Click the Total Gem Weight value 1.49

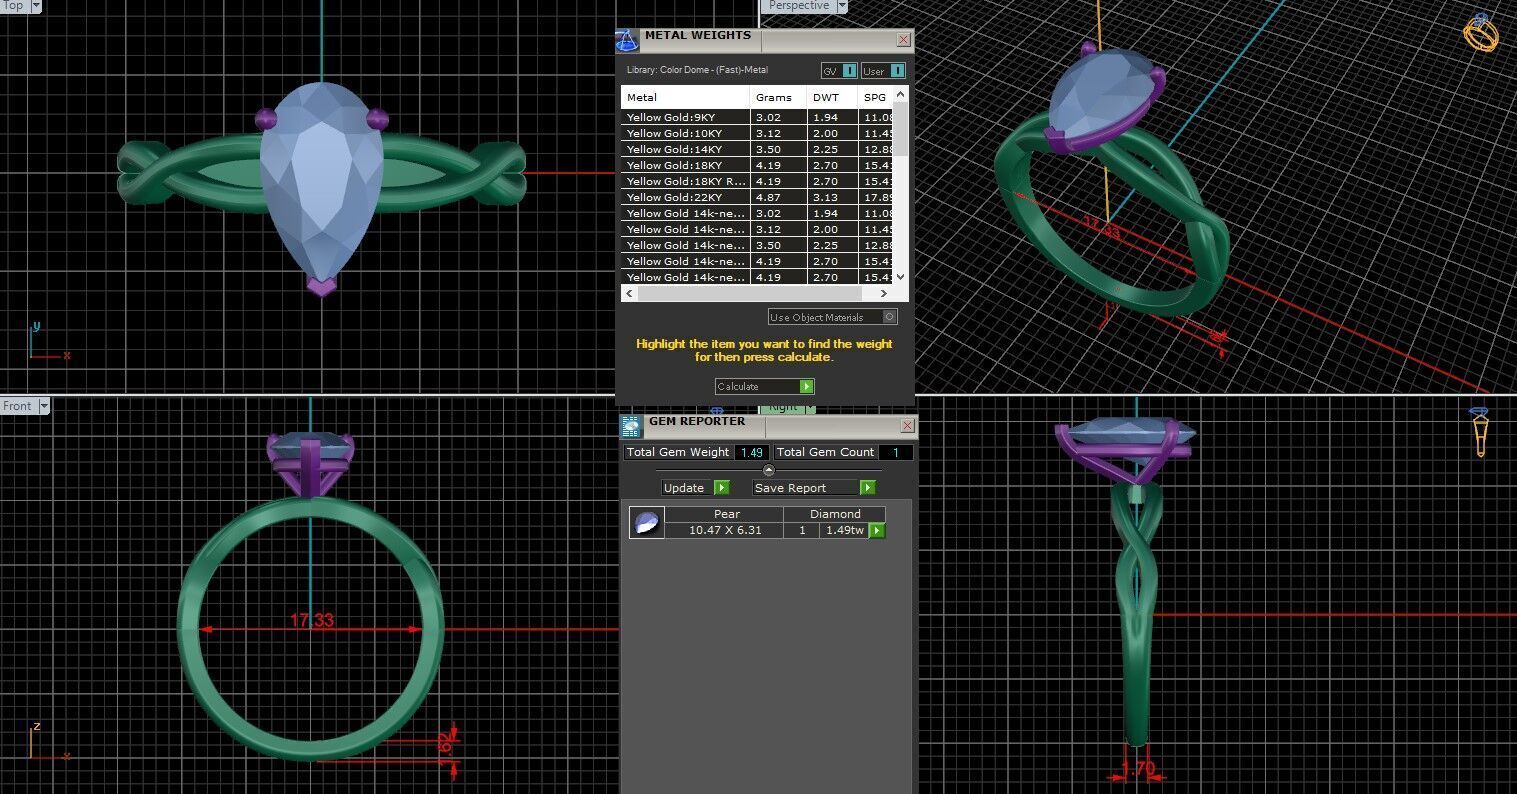(x=751, y=452)
